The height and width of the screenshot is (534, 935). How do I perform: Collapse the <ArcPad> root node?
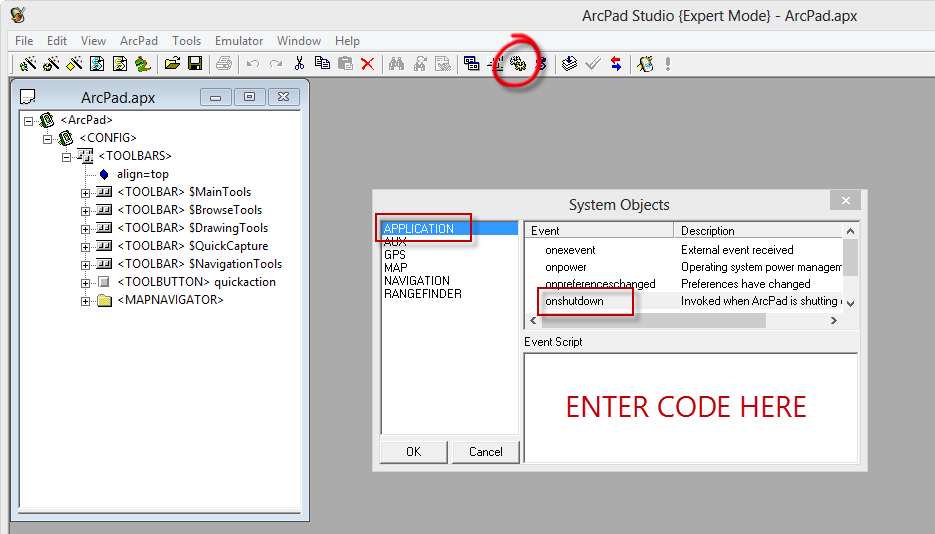28,121
